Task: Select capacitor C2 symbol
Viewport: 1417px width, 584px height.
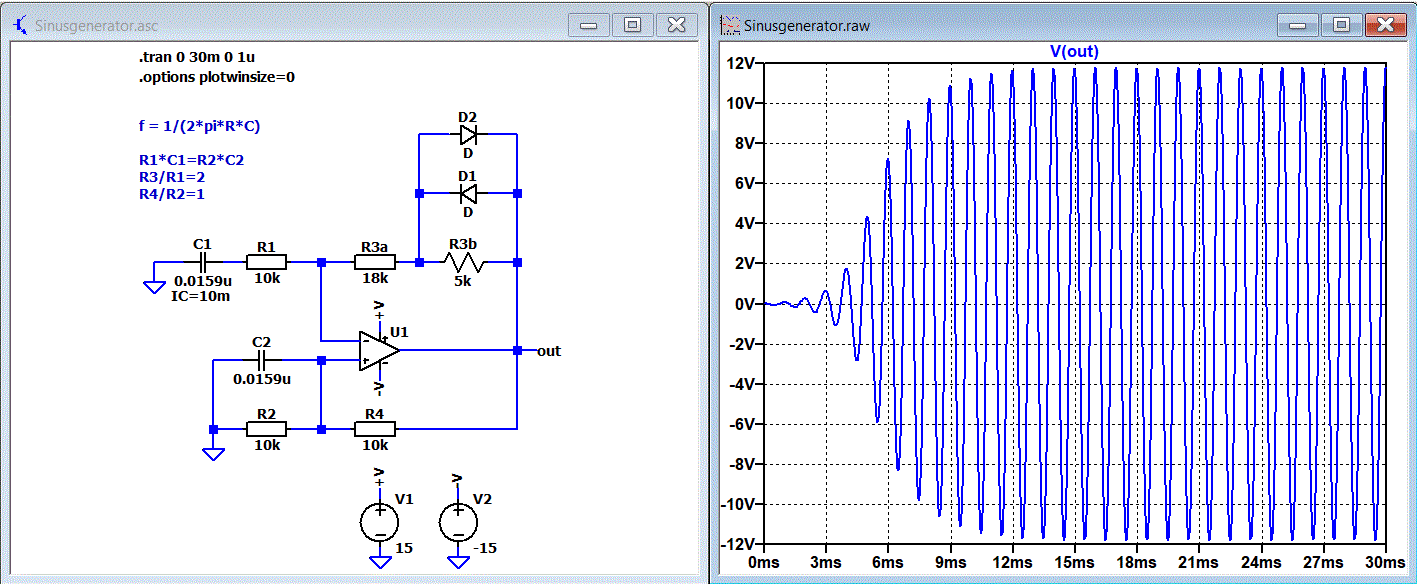Action: point(262,358)
